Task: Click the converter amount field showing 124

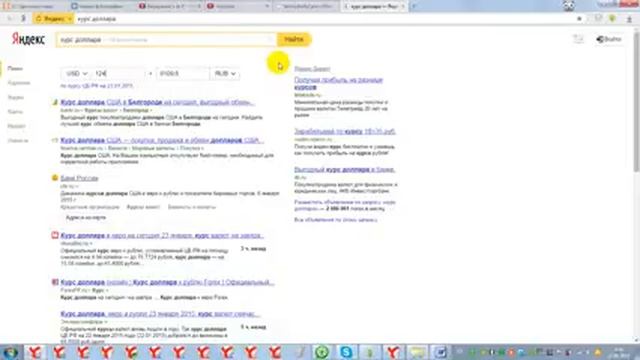Action: [x=118, y=73]
